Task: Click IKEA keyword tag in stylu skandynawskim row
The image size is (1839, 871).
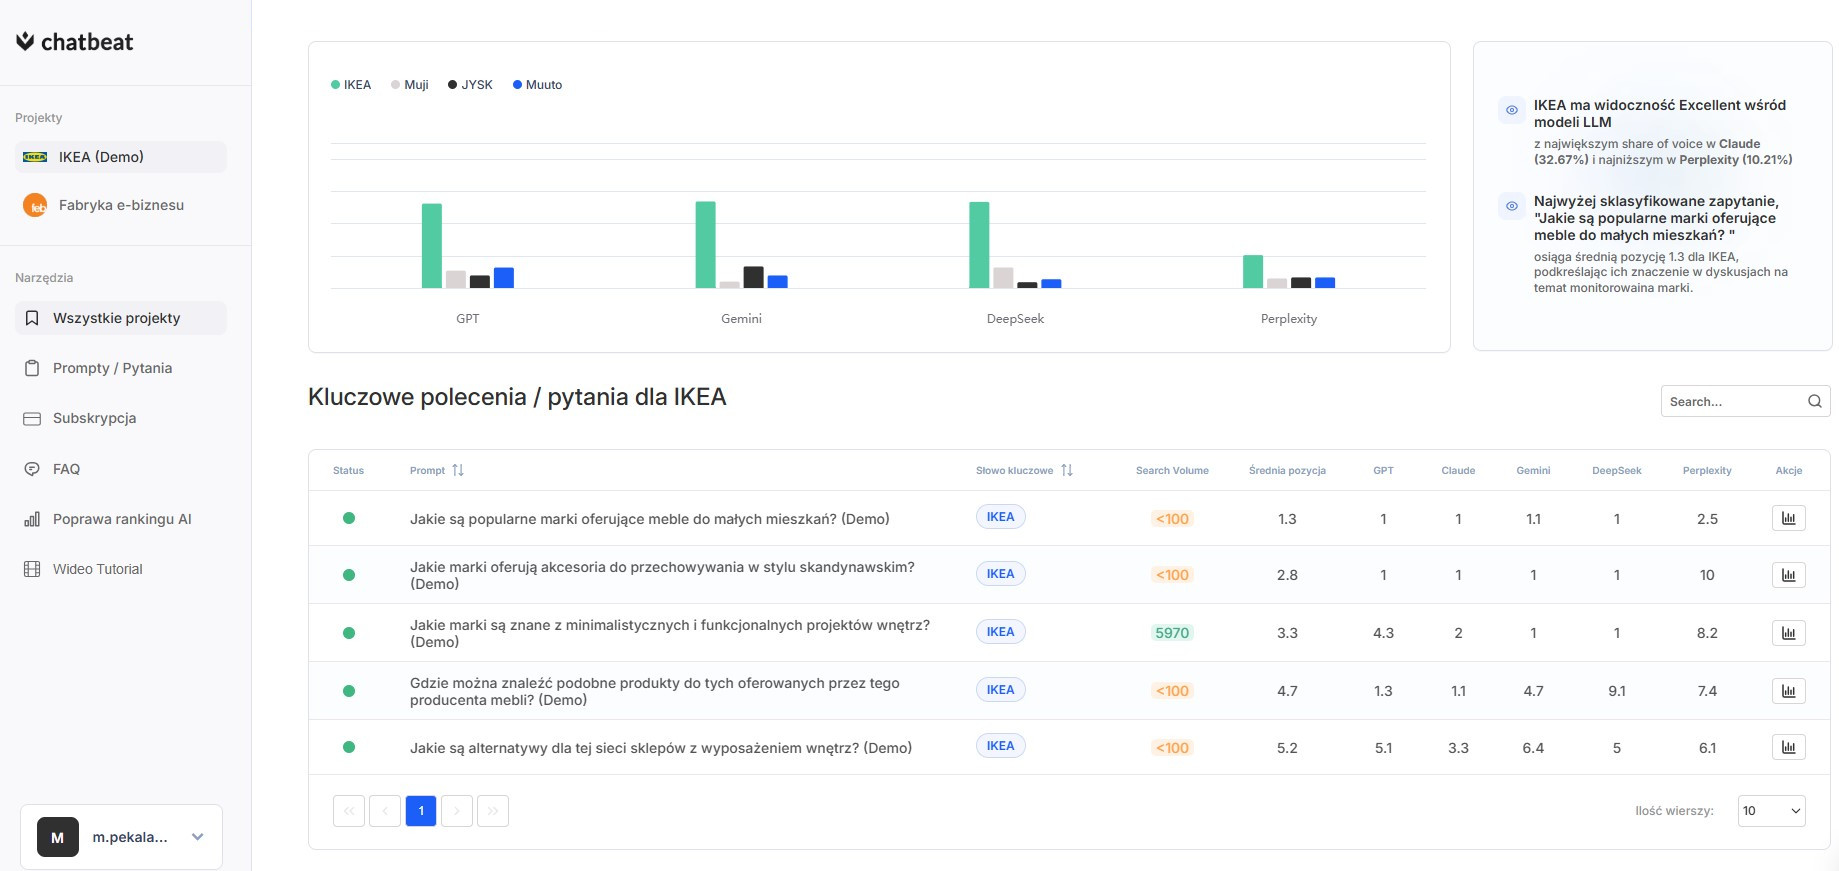Action: coord(1001,574)
